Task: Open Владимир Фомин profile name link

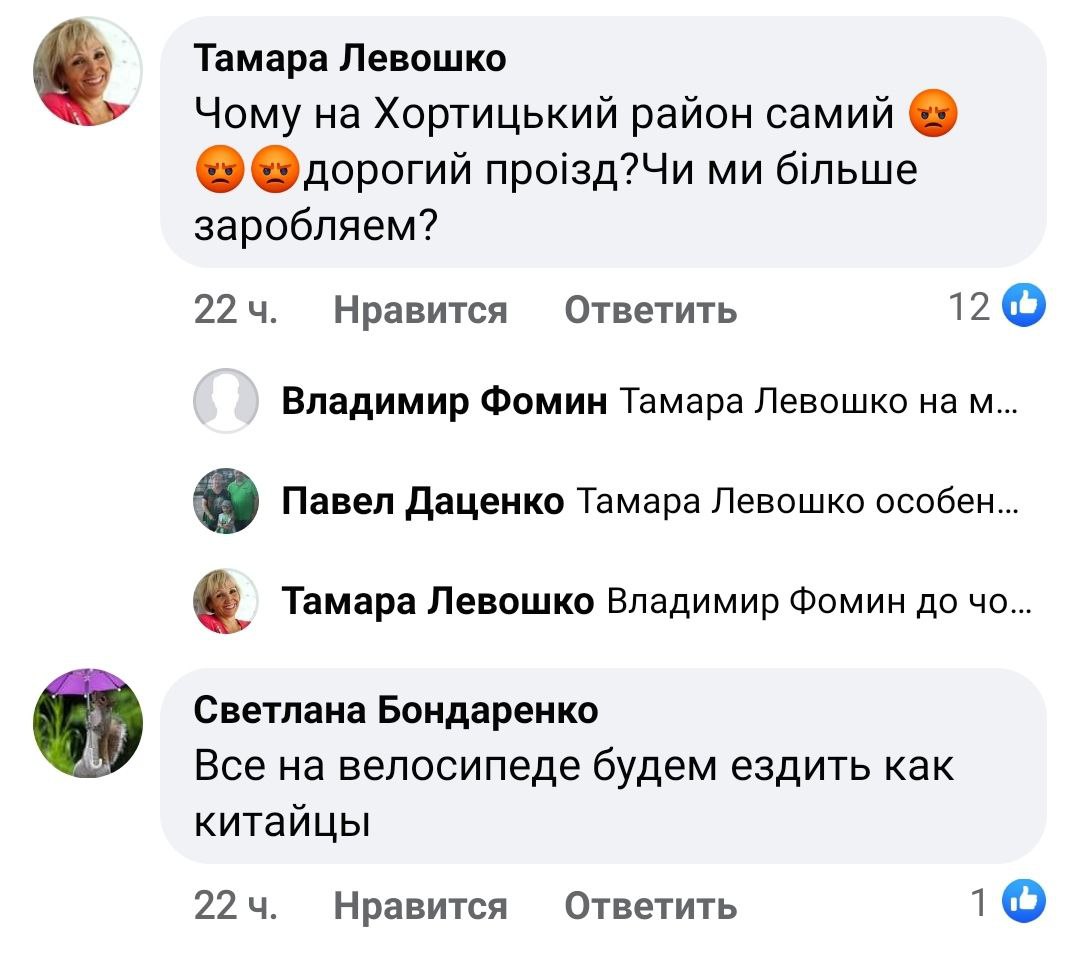Action: (x=444, y=402)
